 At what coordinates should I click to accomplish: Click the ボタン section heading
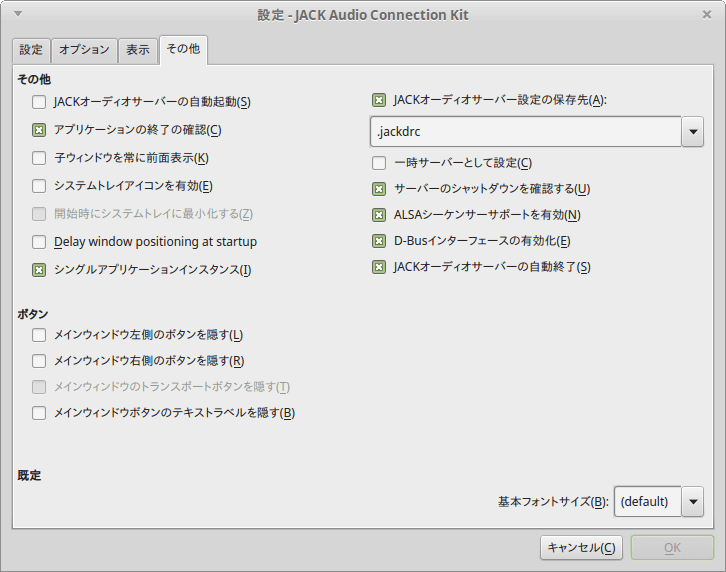(x=32, y=314)
